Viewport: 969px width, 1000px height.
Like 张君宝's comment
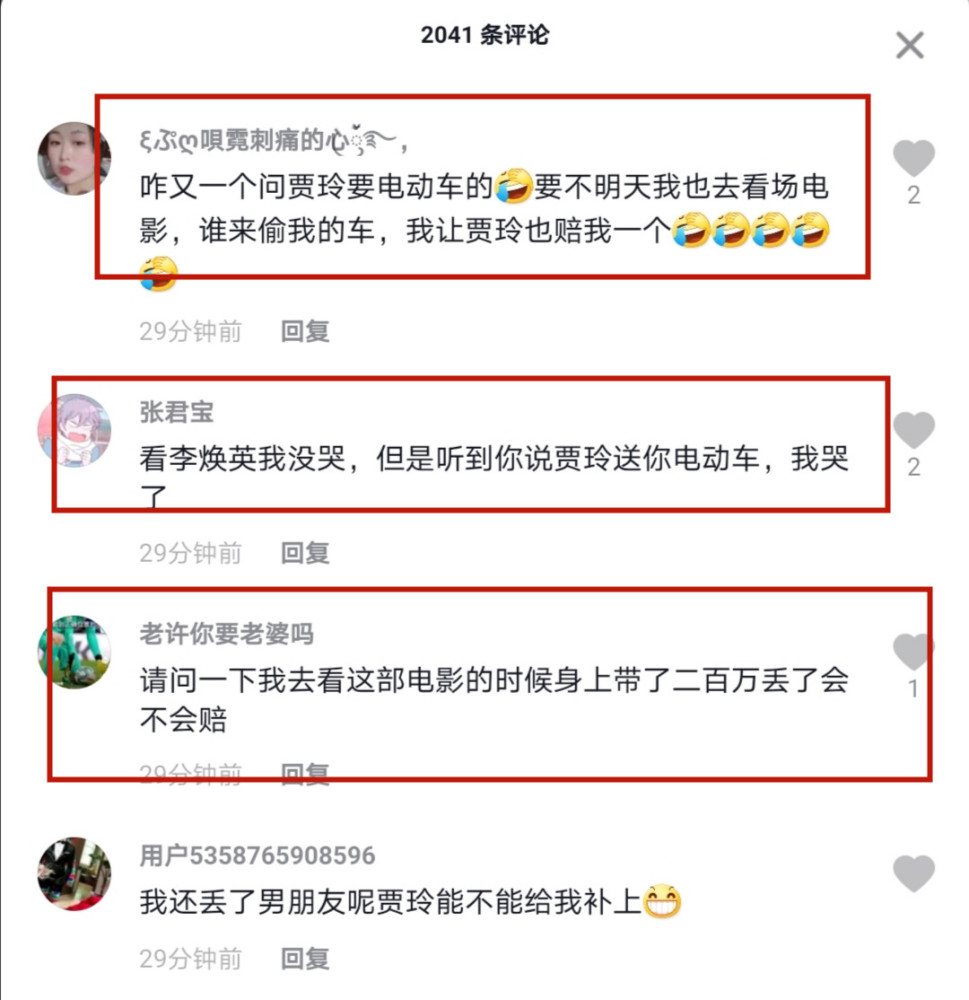[x=914, y=430]
